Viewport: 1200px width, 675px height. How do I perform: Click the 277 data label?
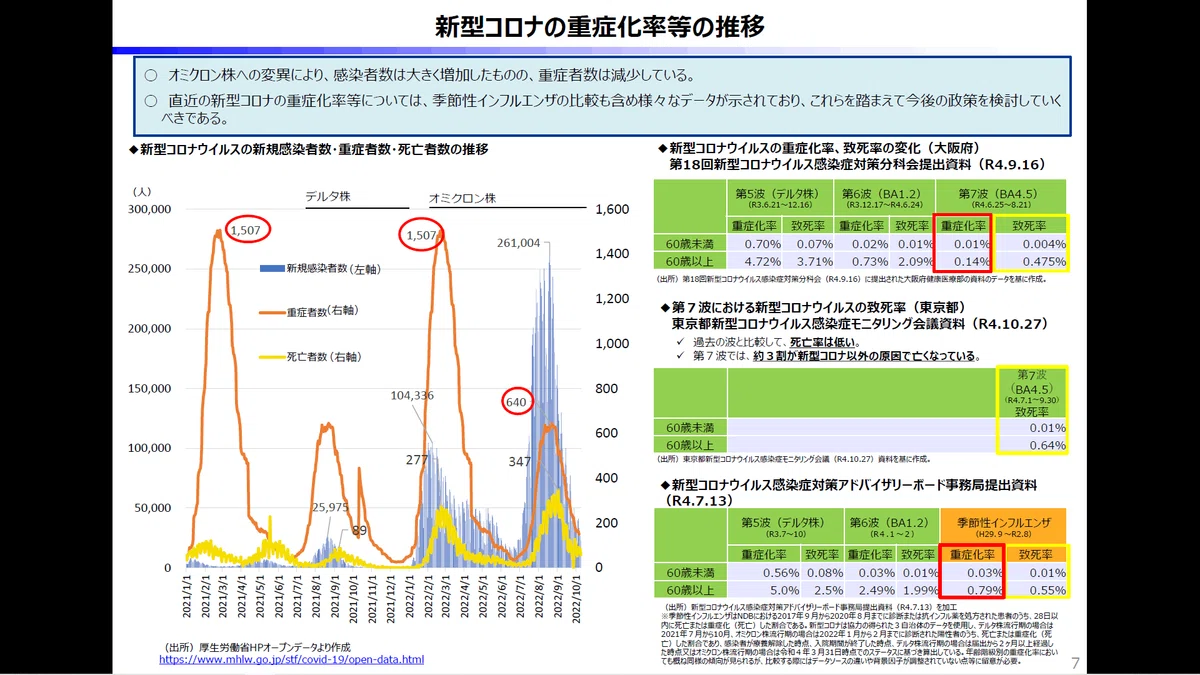pyautogui.click(x=417, y=460)
